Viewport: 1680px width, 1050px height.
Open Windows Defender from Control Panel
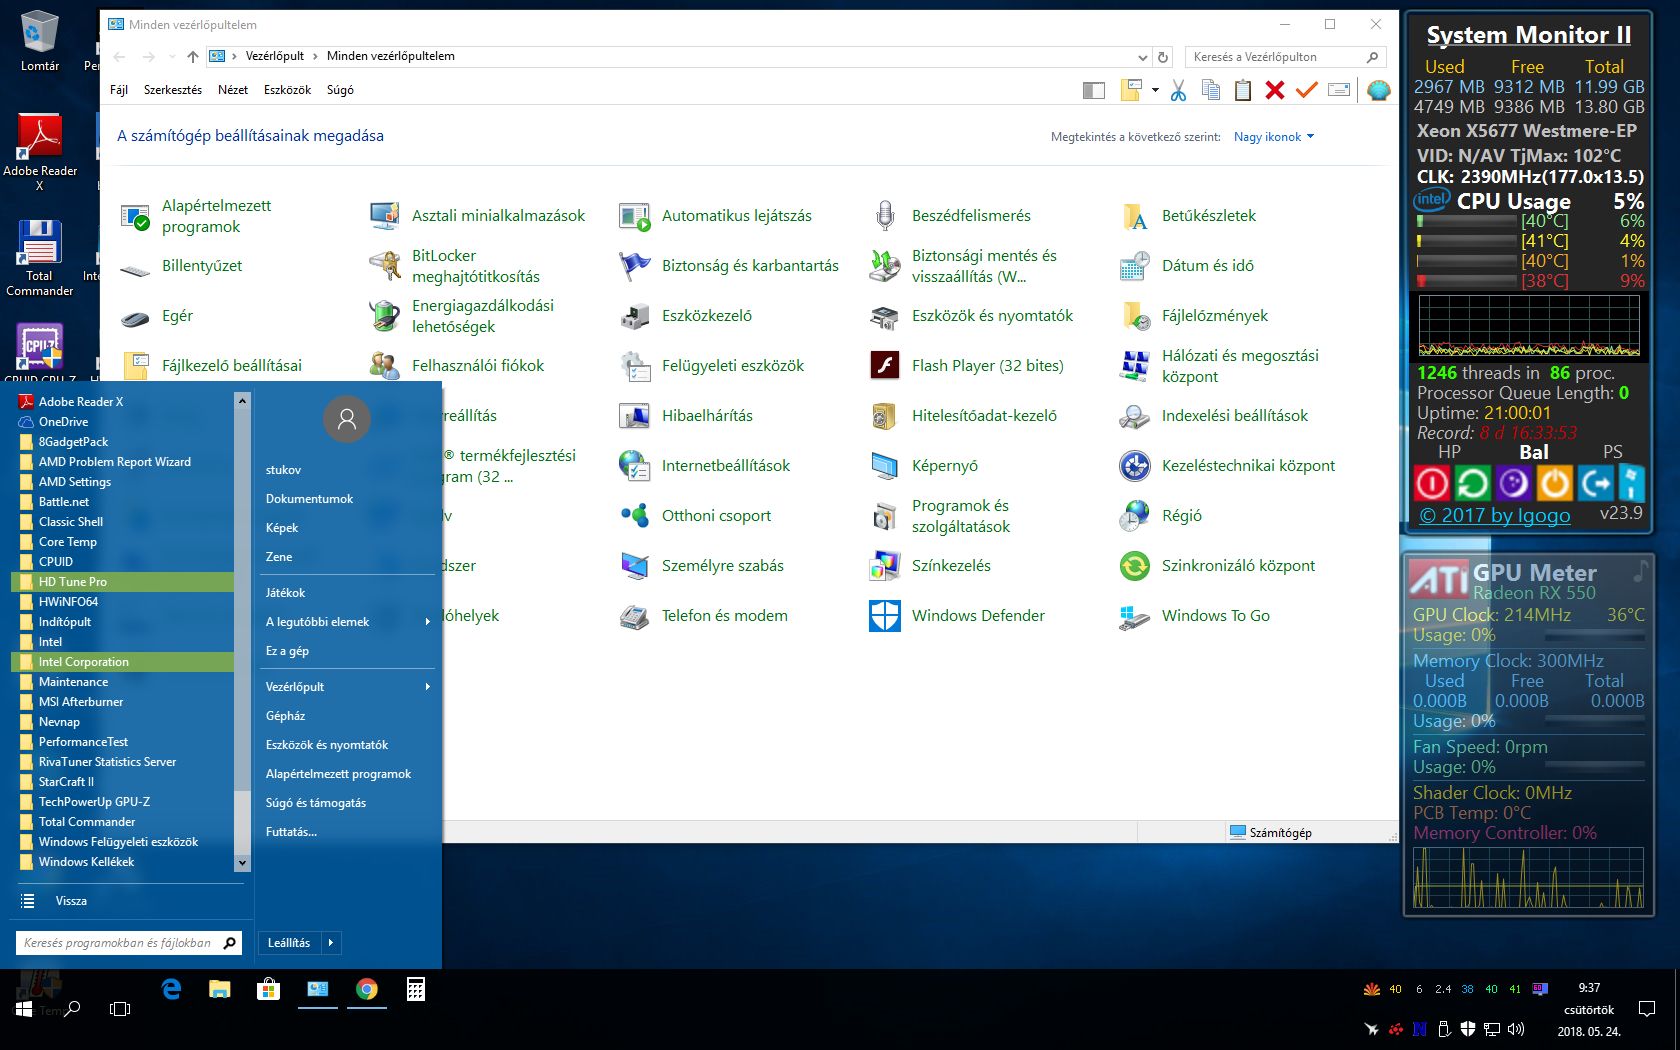coord(977,616)
